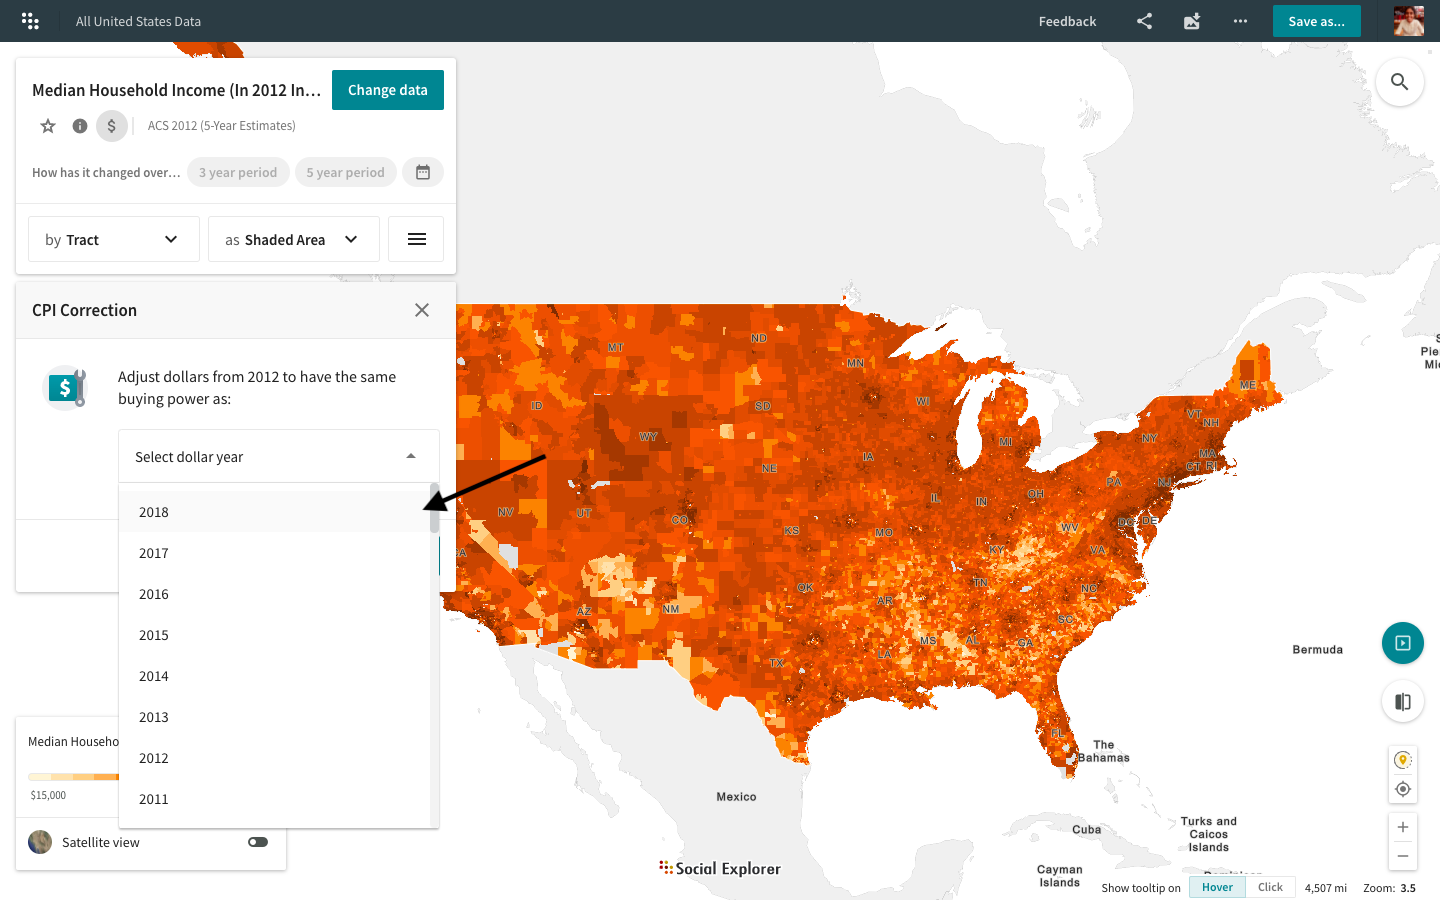Collapse the Select dollar year dropdown
The height and width of the screenshot is (900, 1440).
click(x=410, y=457)
